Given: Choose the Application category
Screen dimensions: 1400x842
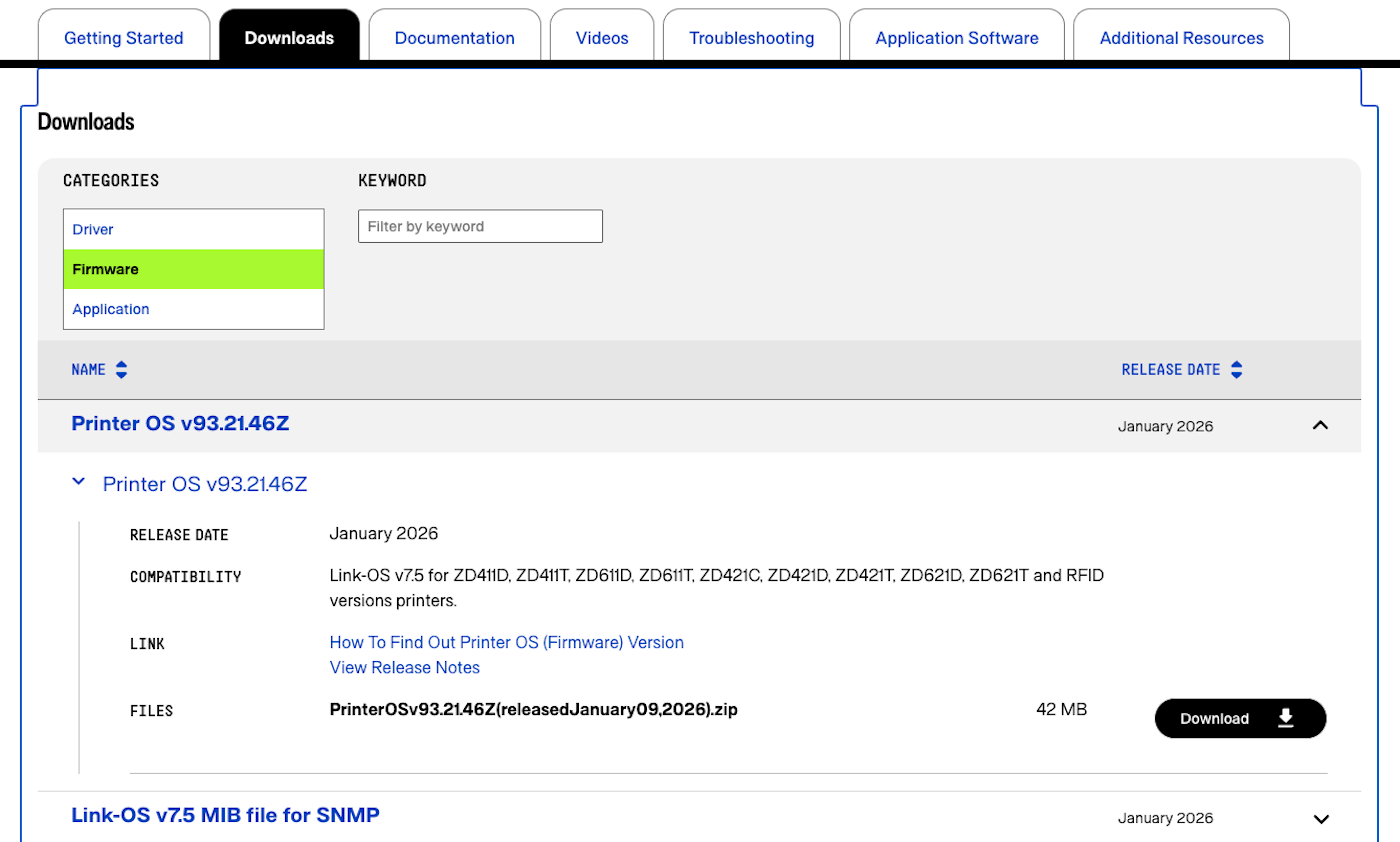Looking at the screenshot, I should (x=194, y=309).
